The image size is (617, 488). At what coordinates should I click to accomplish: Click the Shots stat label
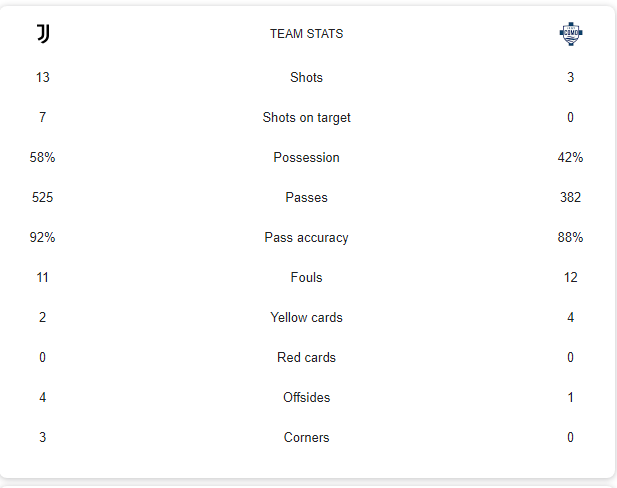pyautogui.click(x=306, y=77)
